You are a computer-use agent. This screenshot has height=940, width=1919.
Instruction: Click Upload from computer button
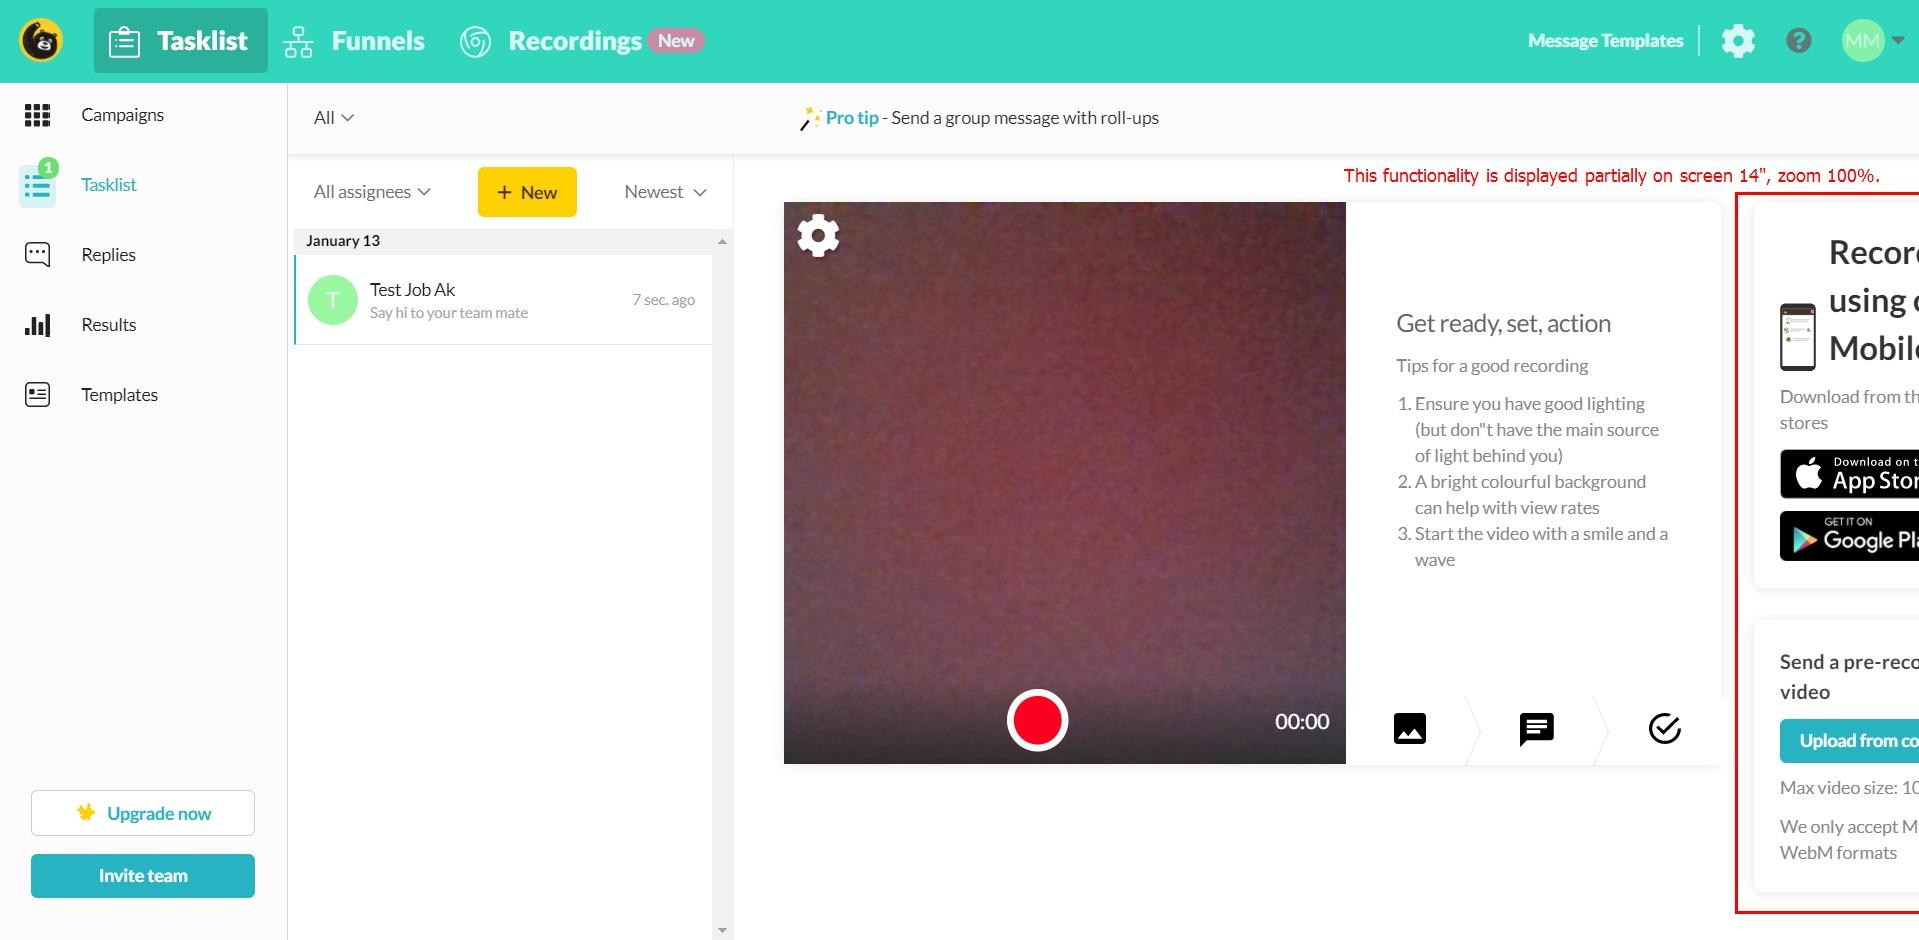[1849, 741]
